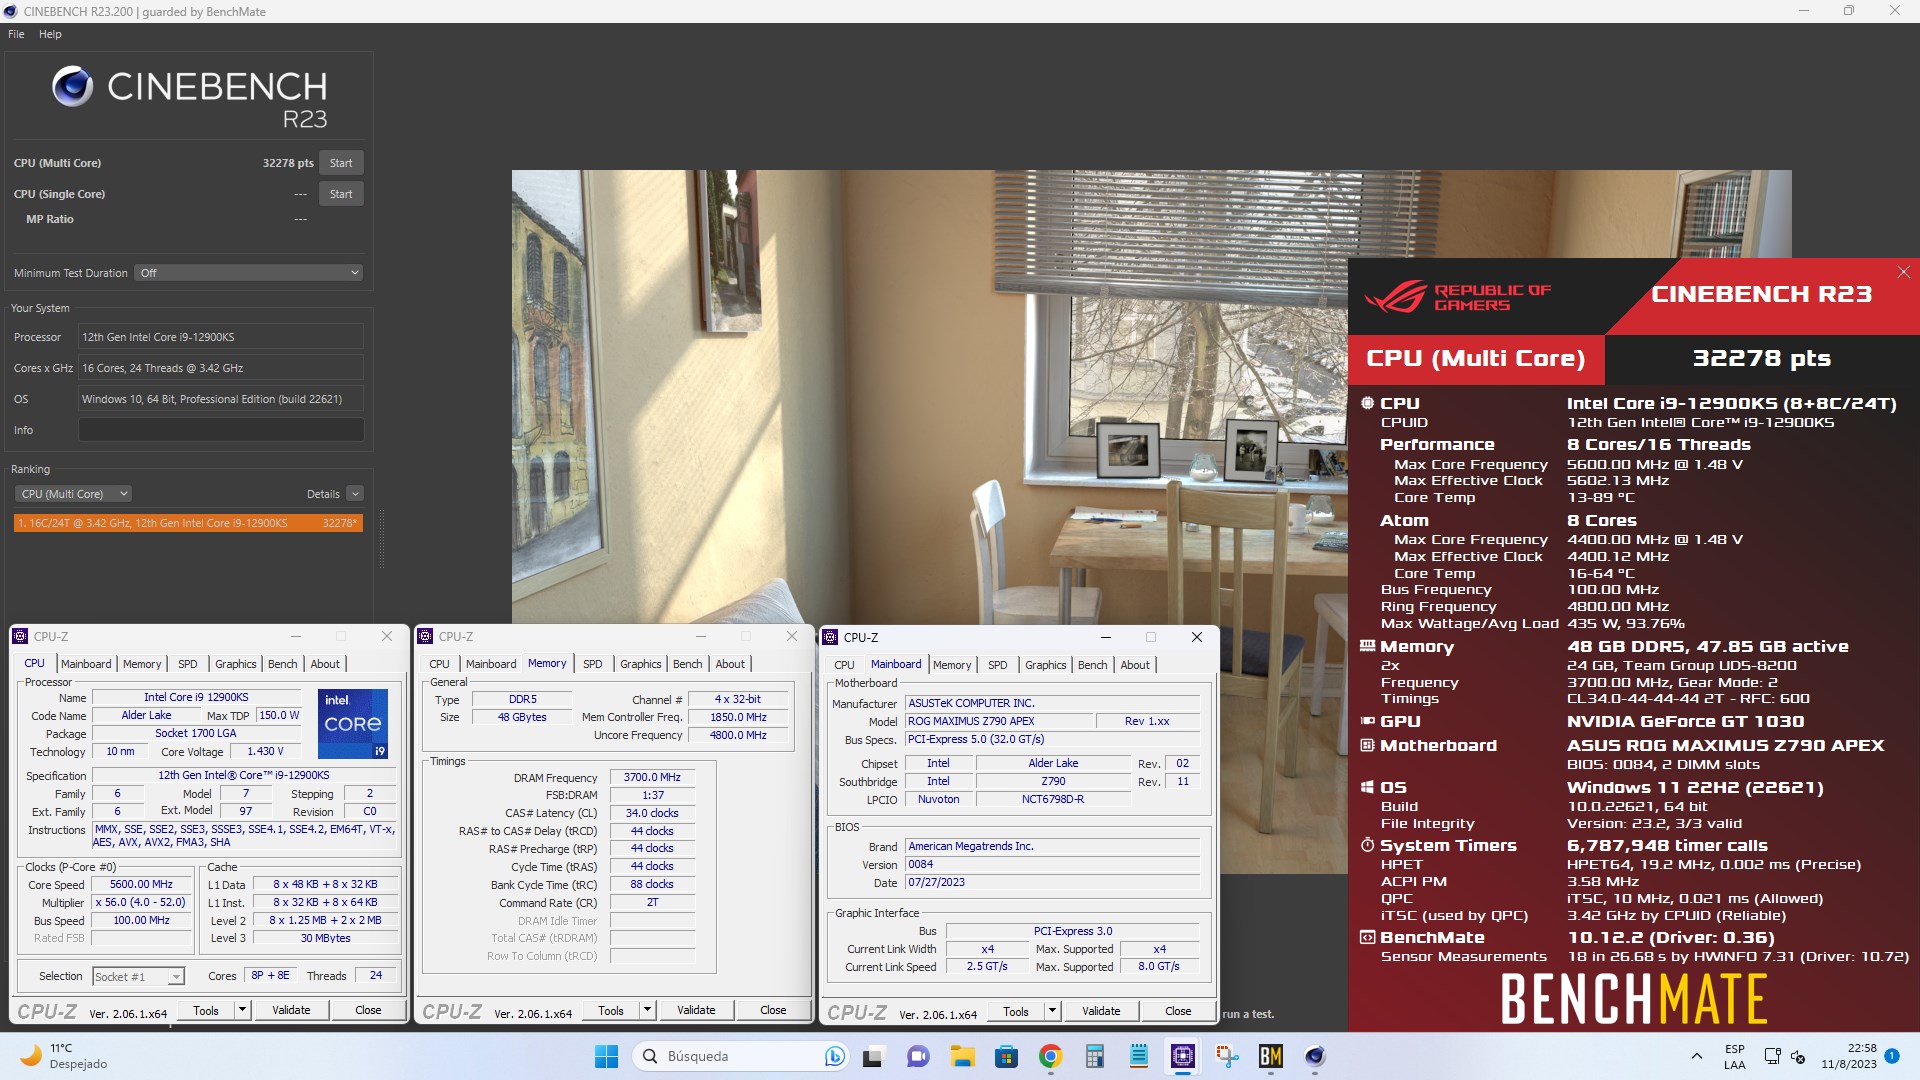Click the empty Info input field

point(221,430)
